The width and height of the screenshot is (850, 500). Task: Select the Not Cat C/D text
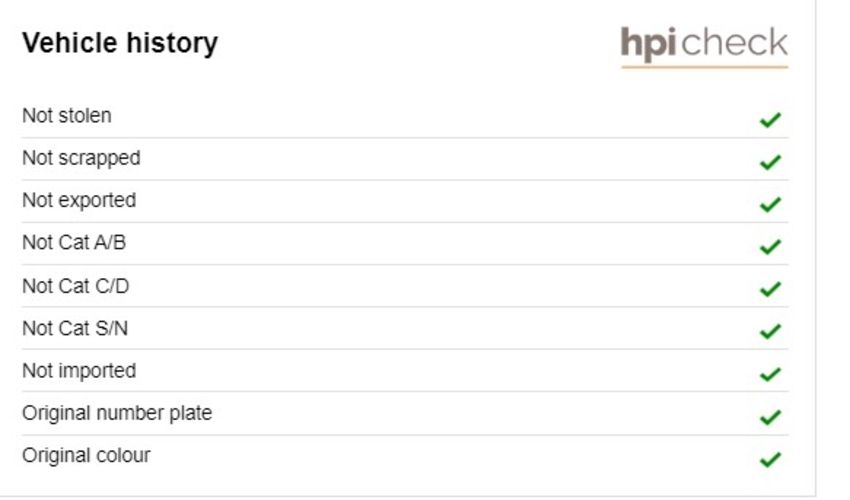[76, 286]
